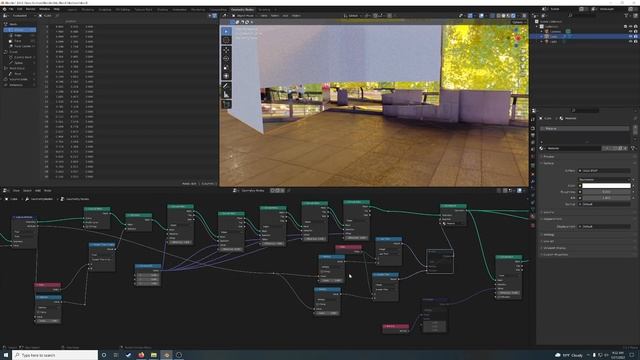Toggle node editor pin icon

[x=289, y=190]
